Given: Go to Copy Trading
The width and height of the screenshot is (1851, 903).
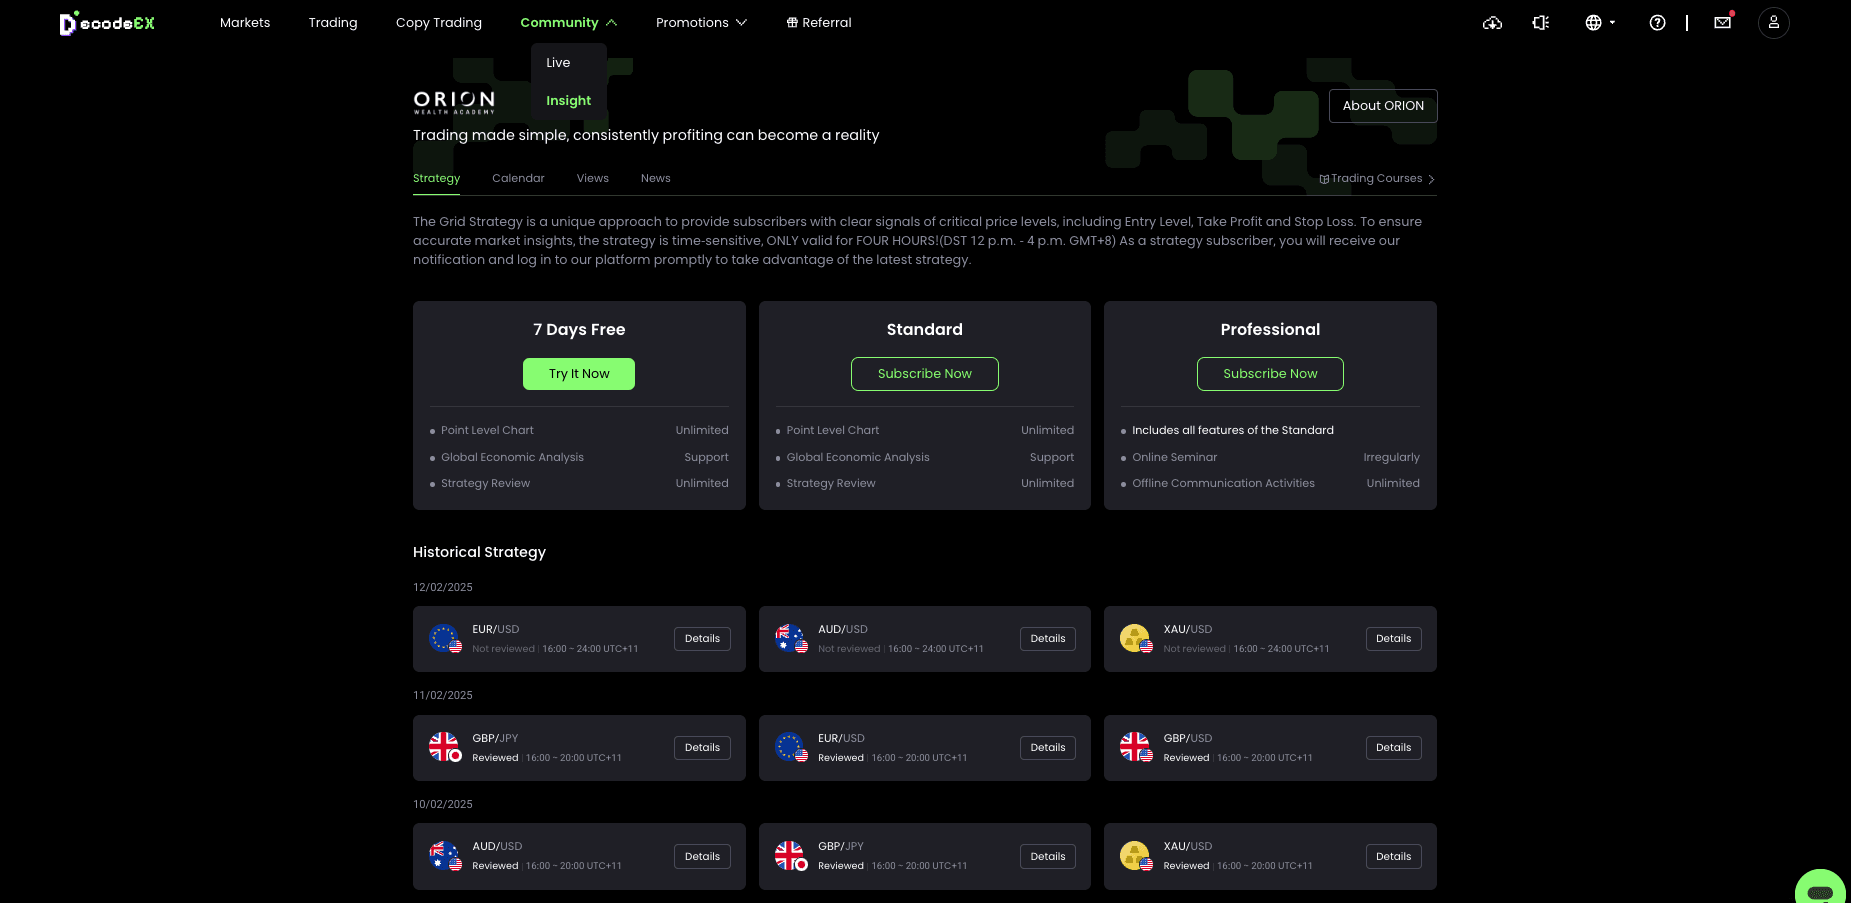Looking at the screenshot, I should (x=439, y=23).
